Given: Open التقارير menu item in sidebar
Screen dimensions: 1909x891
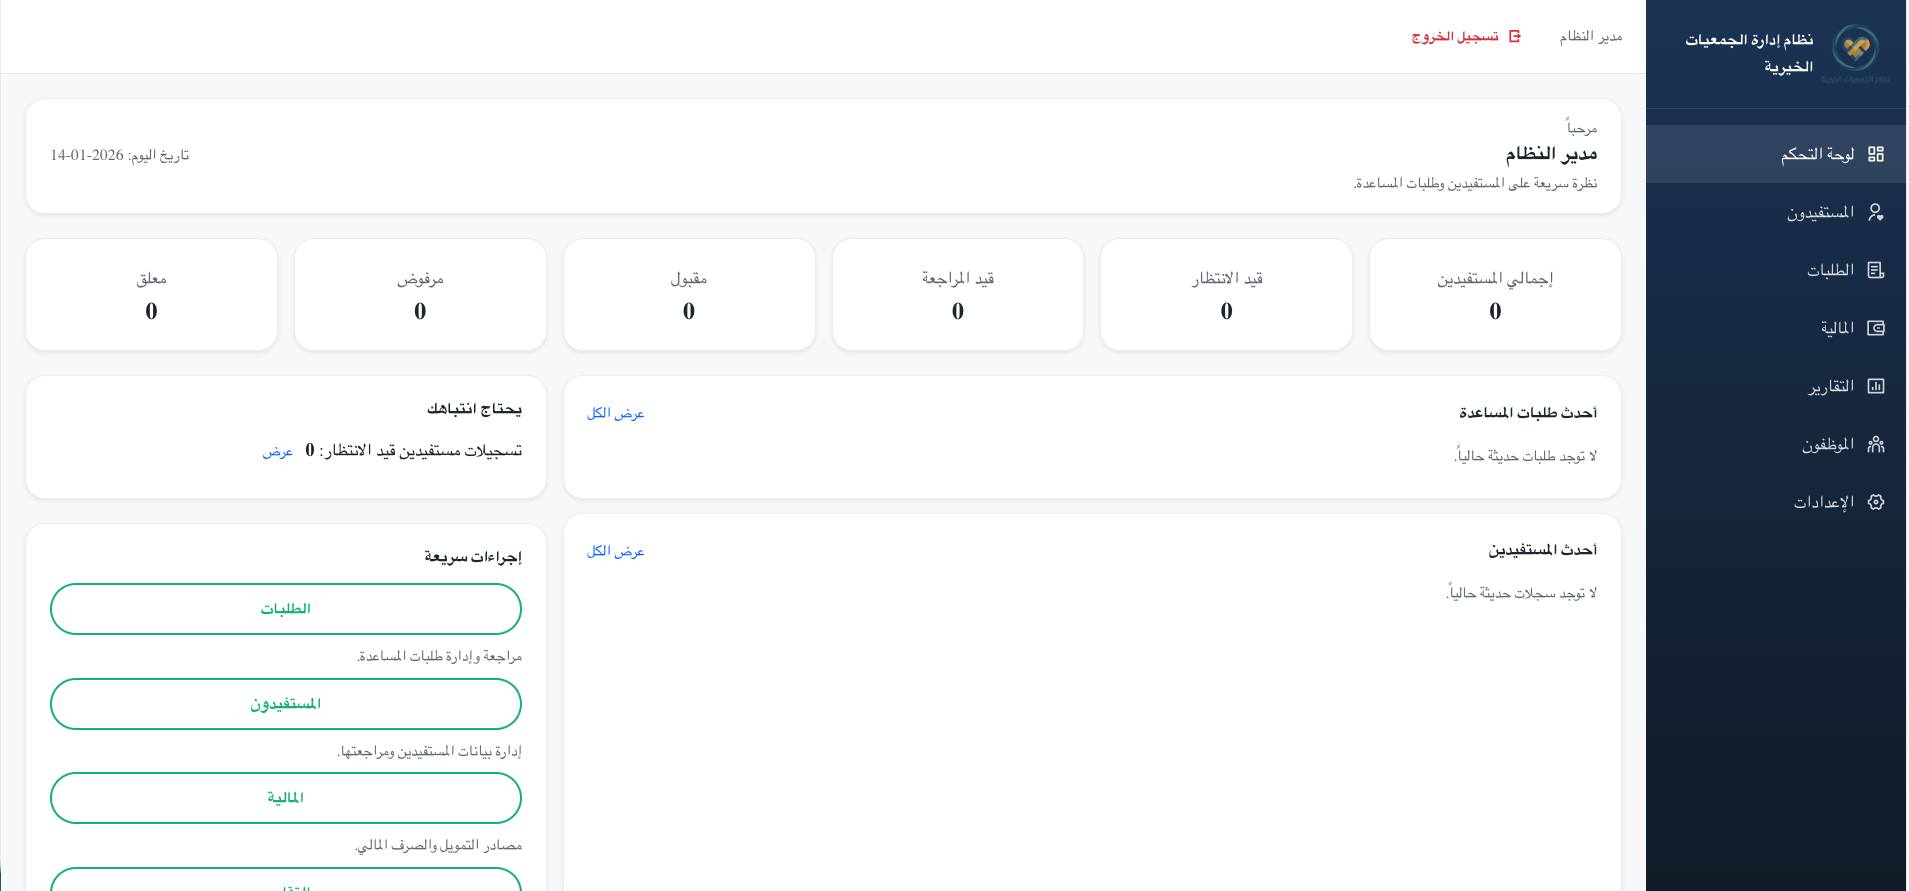Looking at the screenshot, I should coord(1830,386).
